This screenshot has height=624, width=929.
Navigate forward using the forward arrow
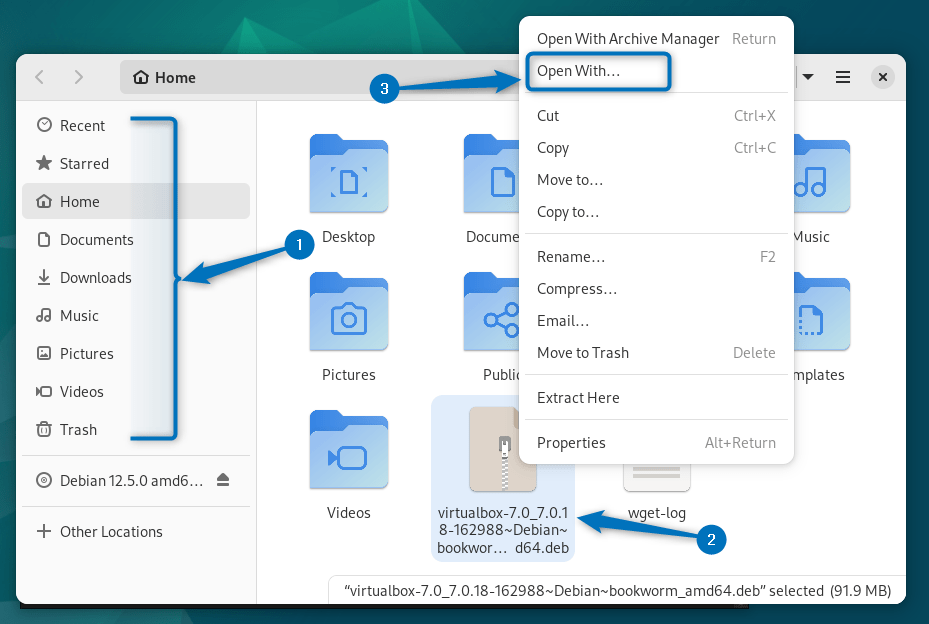click(x=78, y=77)
